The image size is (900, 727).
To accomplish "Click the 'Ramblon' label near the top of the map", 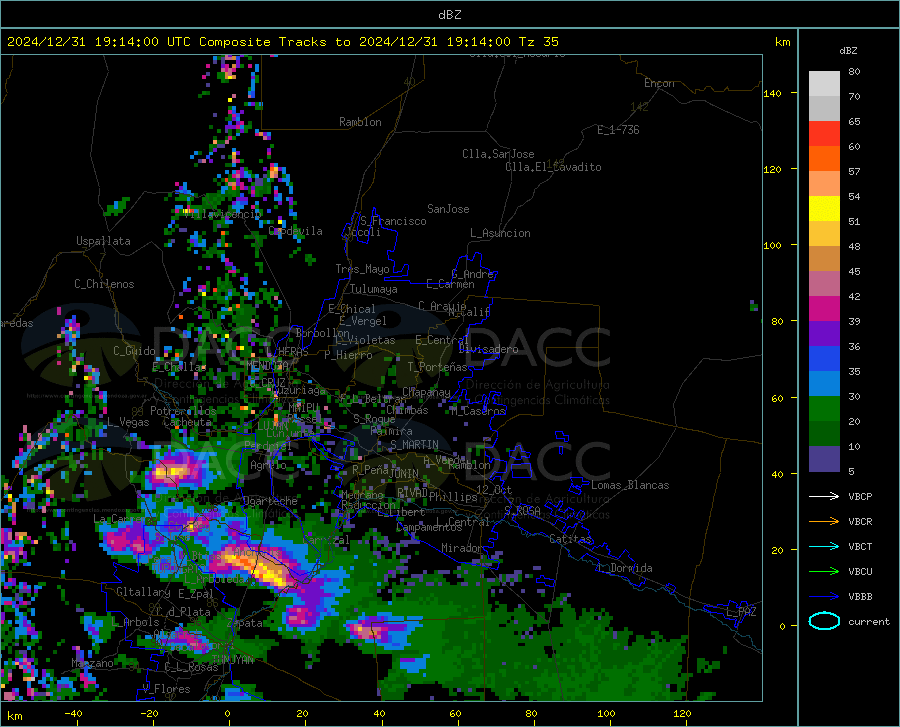I will (360, 122).
